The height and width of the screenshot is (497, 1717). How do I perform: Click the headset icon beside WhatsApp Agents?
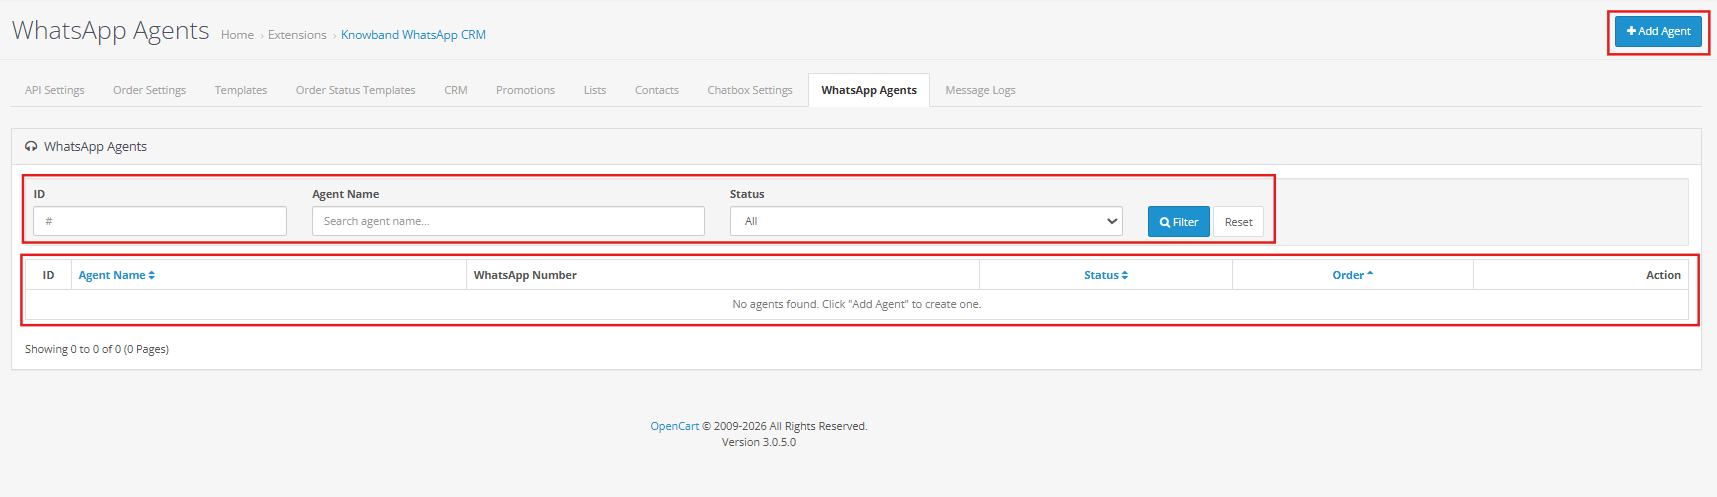pyautogui.click(x=31, y=146)
